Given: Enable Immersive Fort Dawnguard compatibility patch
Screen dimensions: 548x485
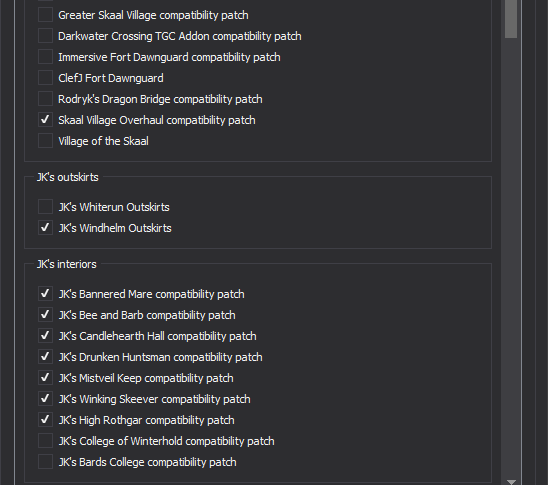Looking at the screenshot, I should pyautogui.click(x=45, y=57).
